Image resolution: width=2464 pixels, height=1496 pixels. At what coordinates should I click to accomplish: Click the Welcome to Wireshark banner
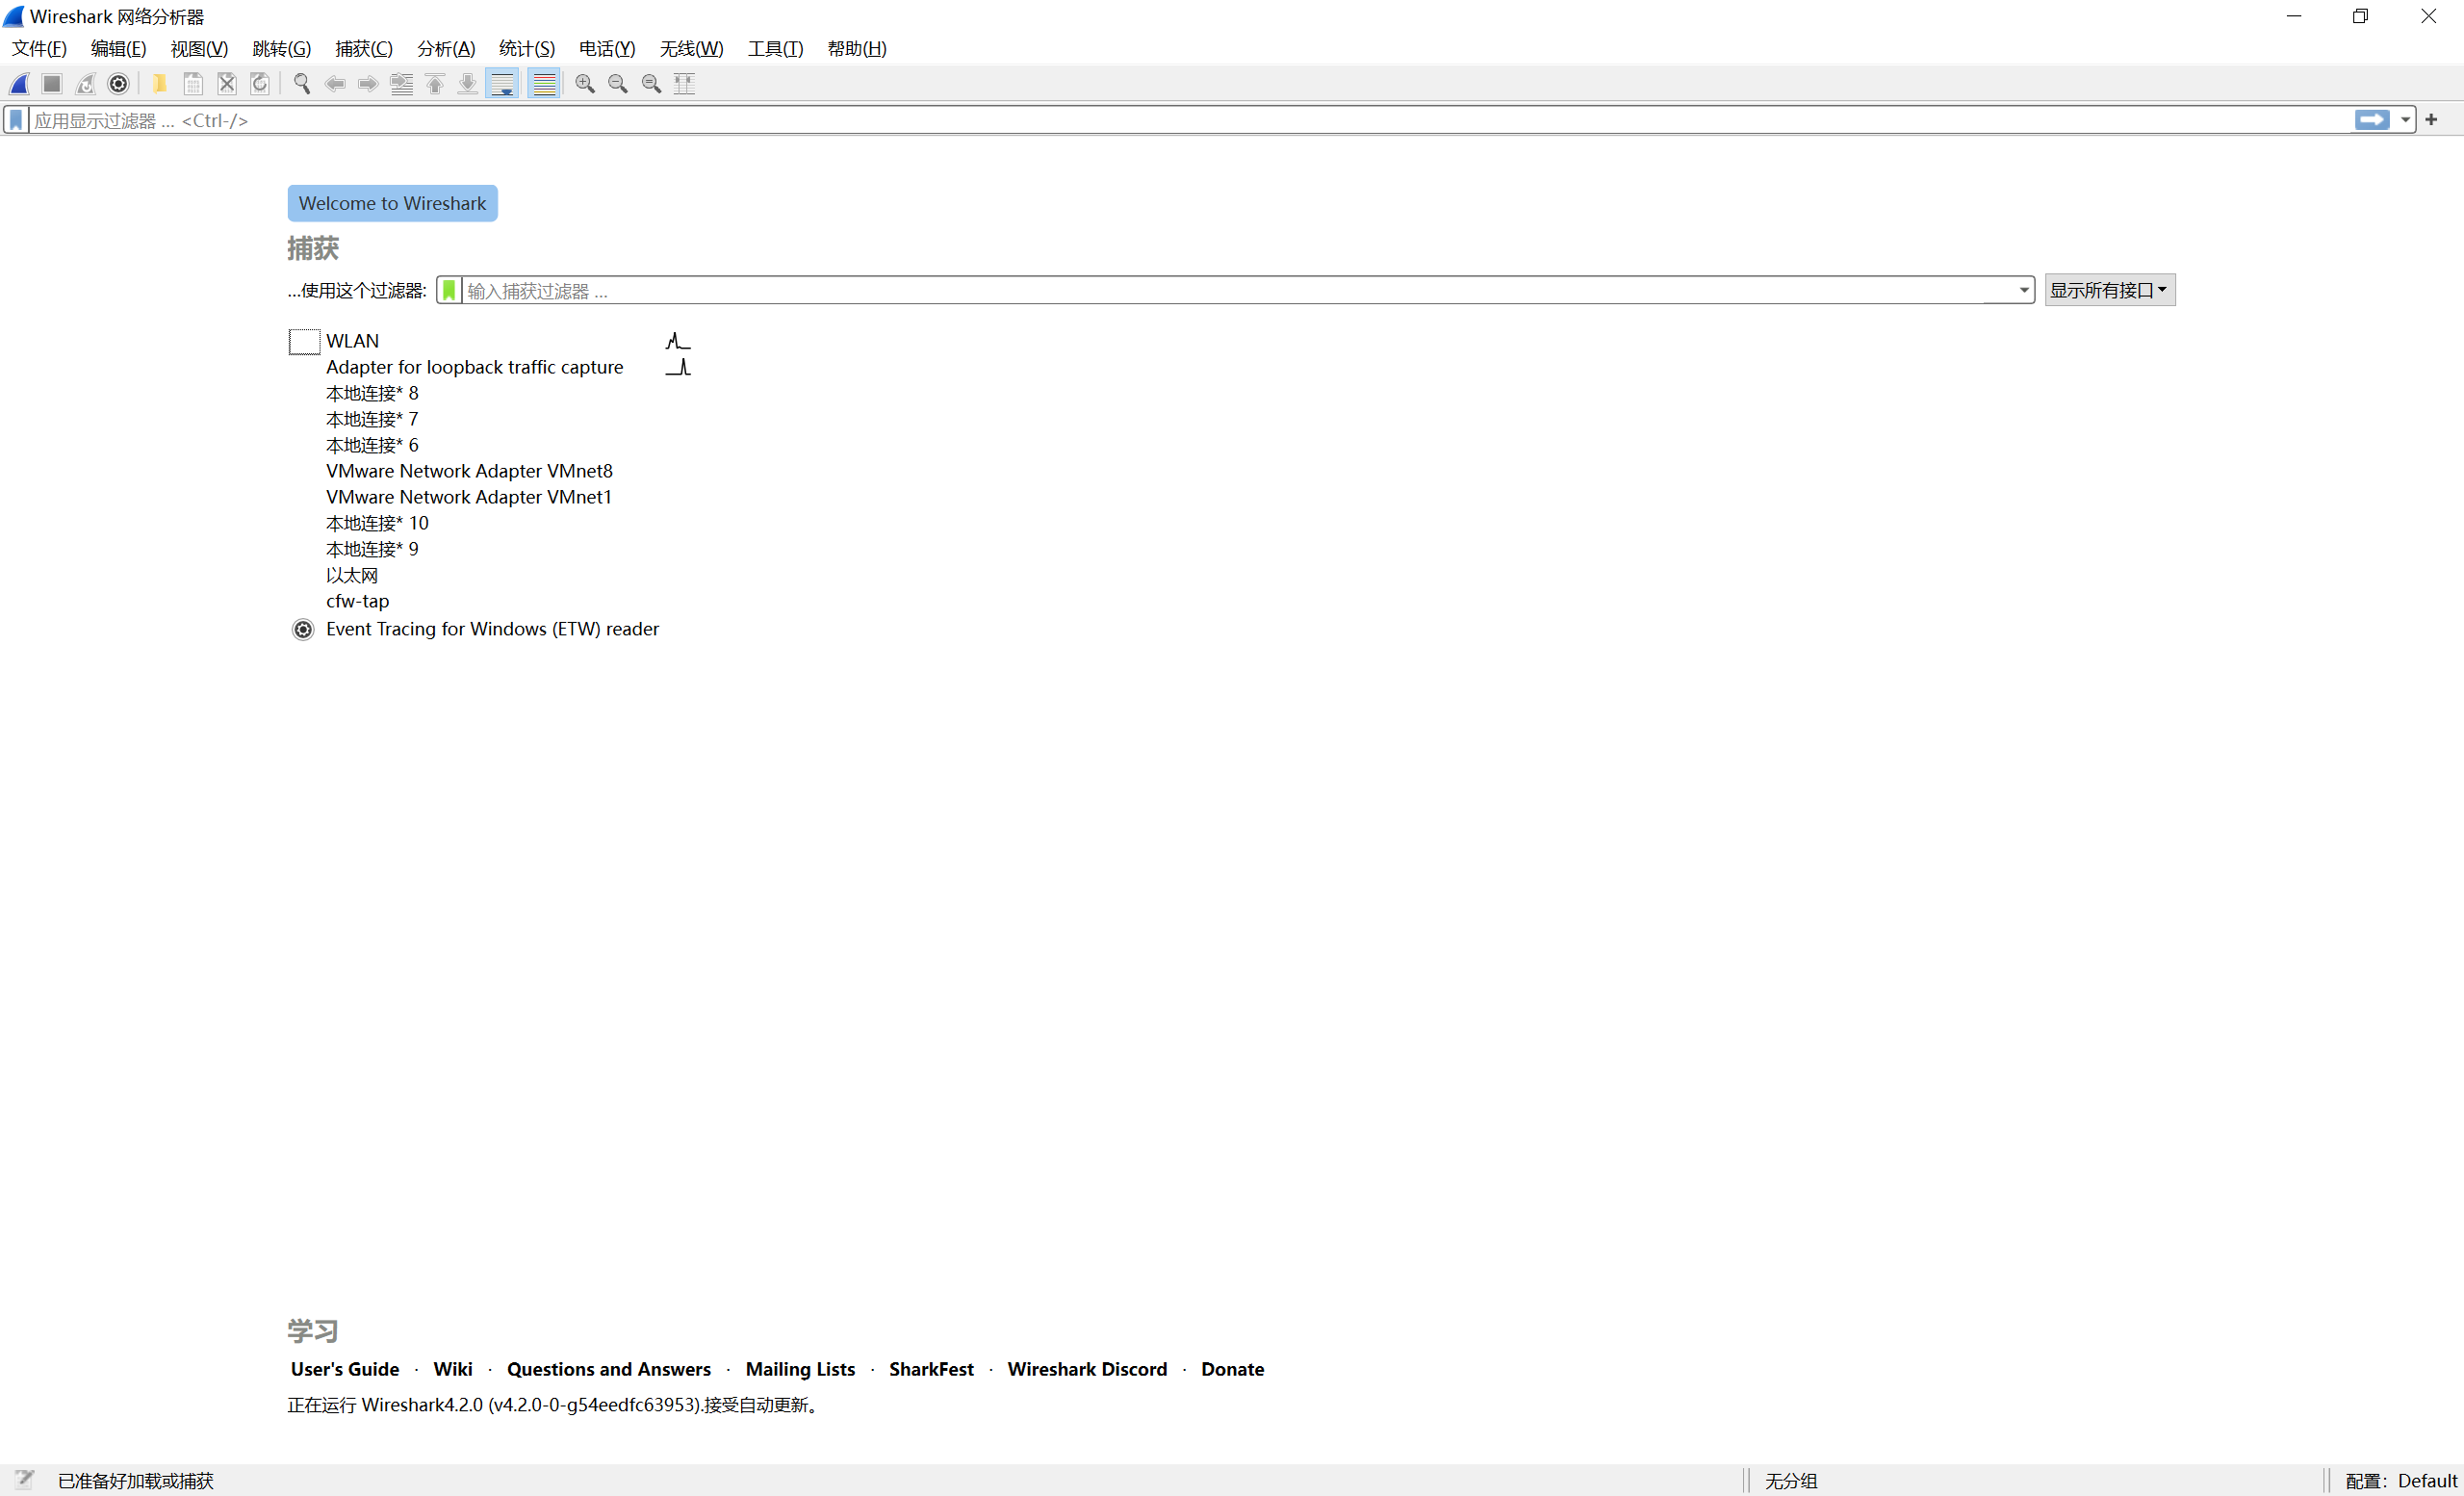point(392,203)
